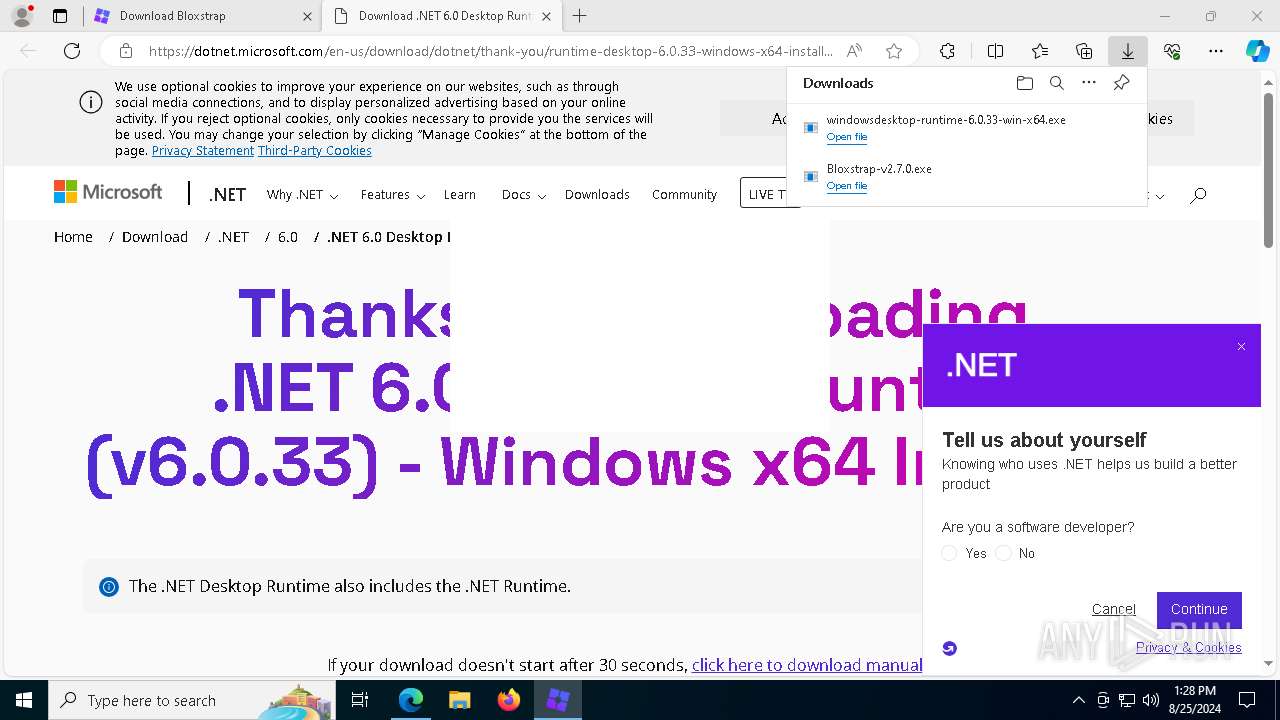Open Browser essentials heart icon
This screenshot has width=1280, height=720.
pyautogui.click(x=1172, y=51)
